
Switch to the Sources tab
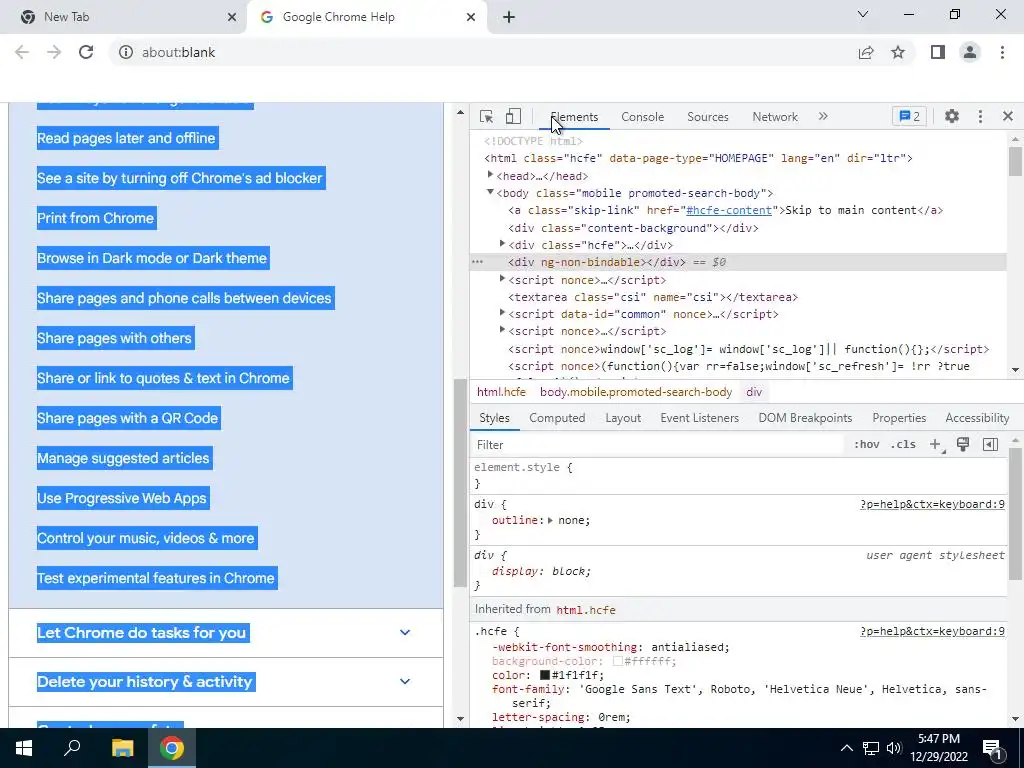(x=707, y=116)
